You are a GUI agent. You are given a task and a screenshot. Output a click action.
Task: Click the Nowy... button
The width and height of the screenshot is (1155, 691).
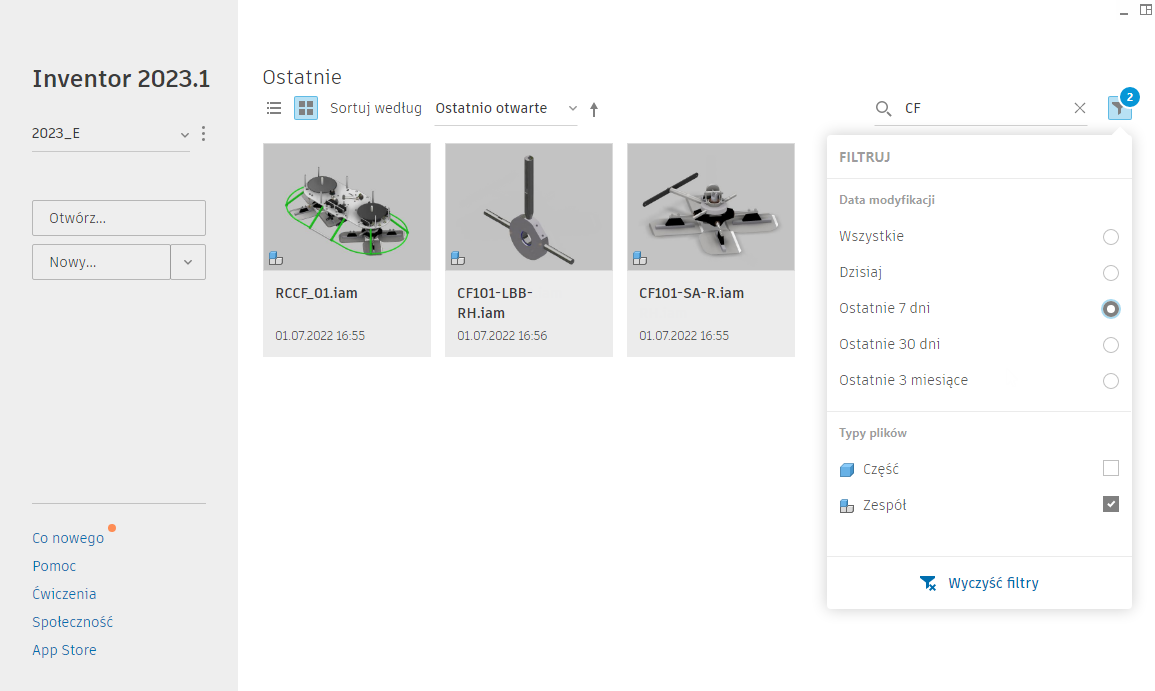pyautogui.click(x=101, y=262)
